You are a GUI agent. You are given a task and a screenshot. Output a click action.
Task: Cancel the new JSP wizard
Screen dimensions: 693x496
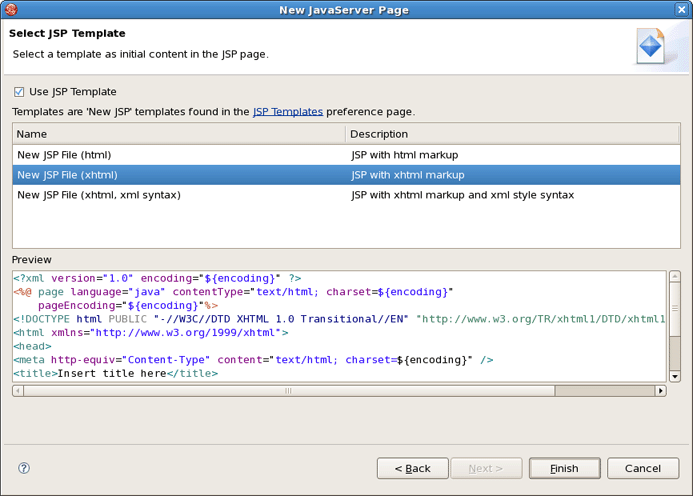tap(643, 468)
